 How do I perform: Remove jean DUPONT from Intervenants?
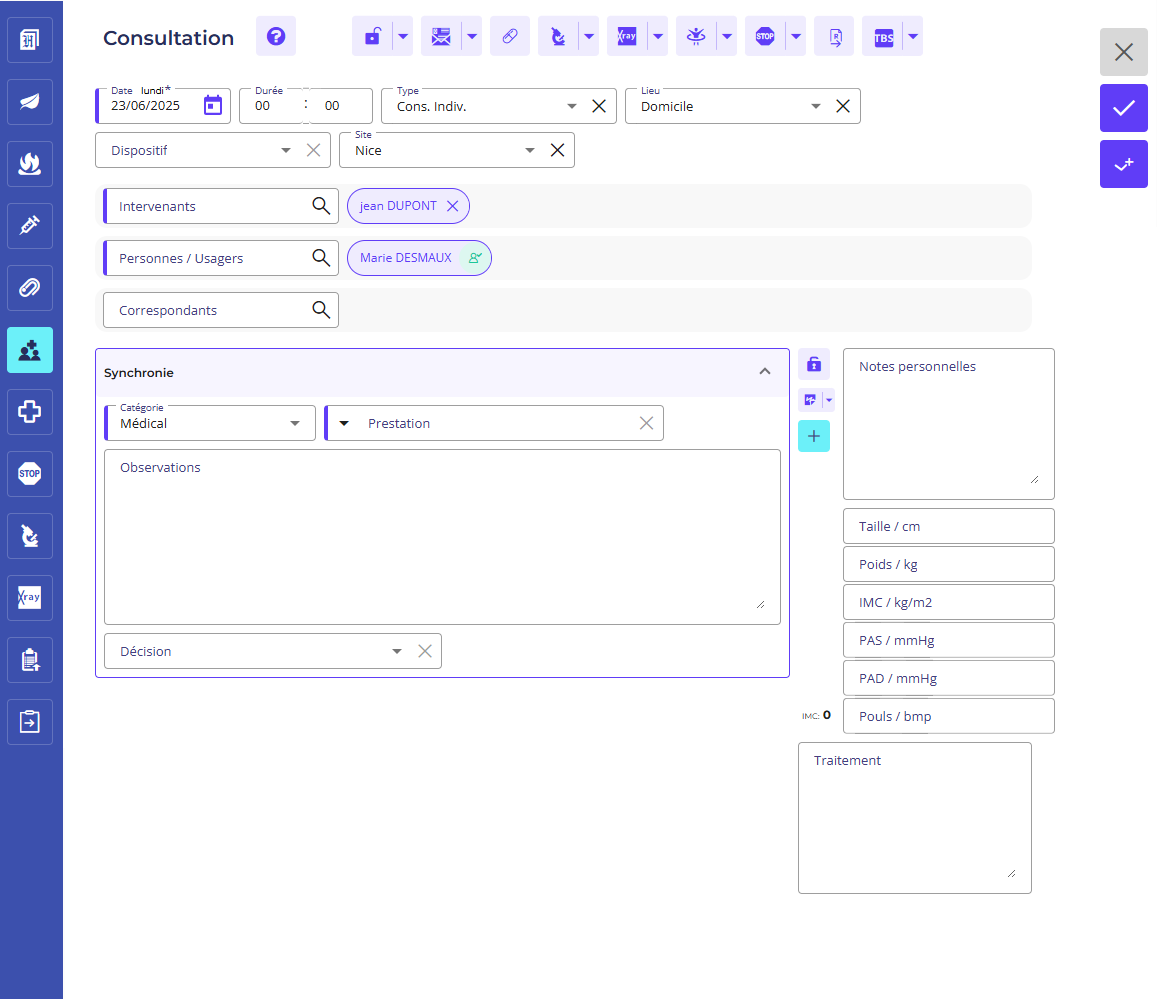click(452, 206)
